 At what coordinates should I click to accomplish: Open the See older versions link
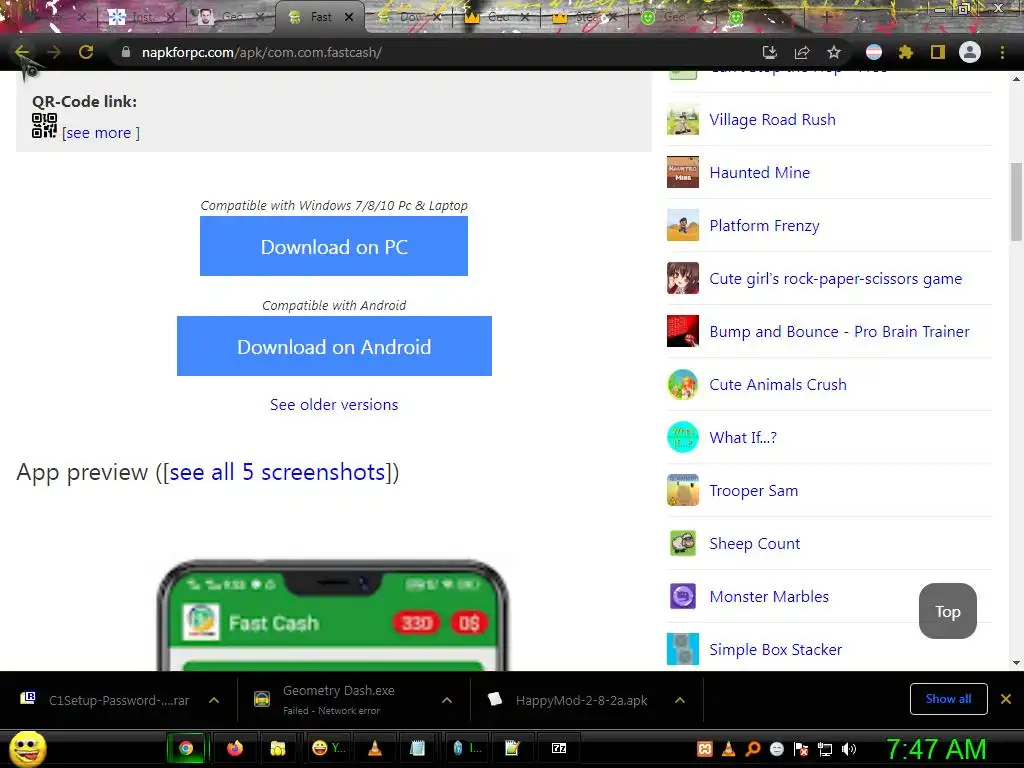pos(334,404)
